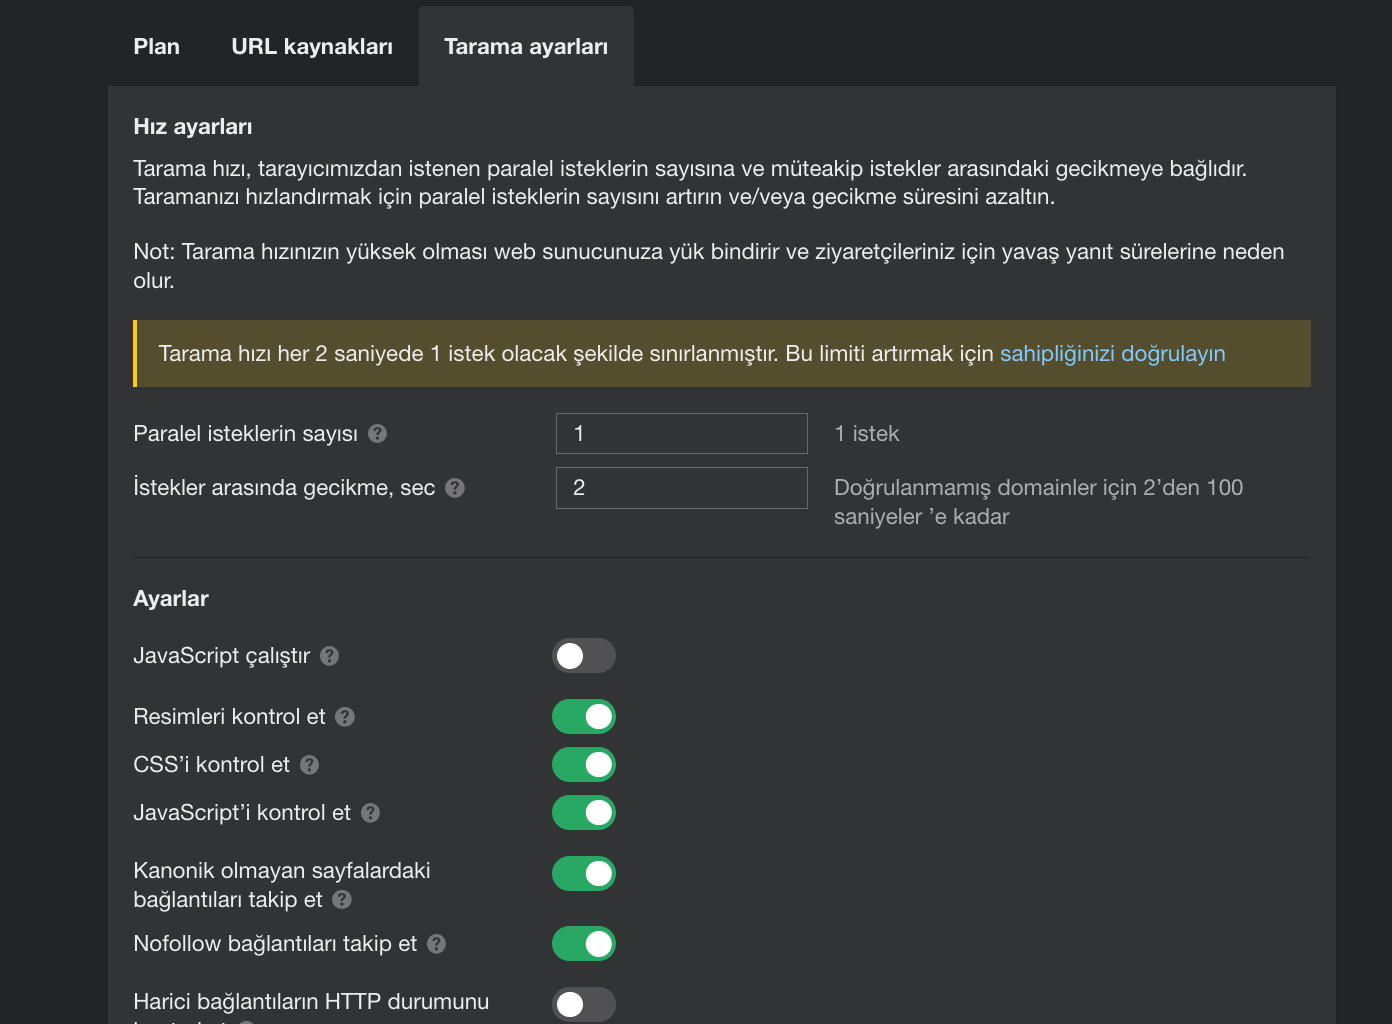Open help for Nofollow bağlantıları takip et
The width and height of the screenshot is (1392, 1024).
(436, 943)
